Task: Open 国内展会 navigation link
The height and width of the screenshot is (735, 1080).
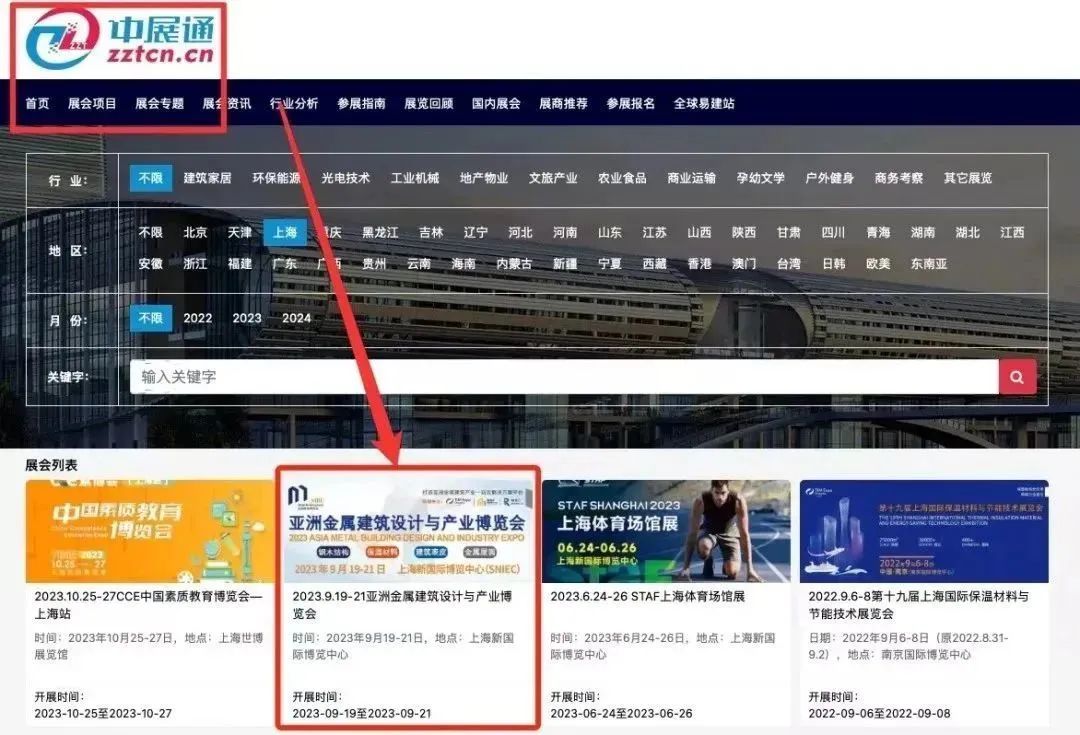Action: tap(496, 103)
